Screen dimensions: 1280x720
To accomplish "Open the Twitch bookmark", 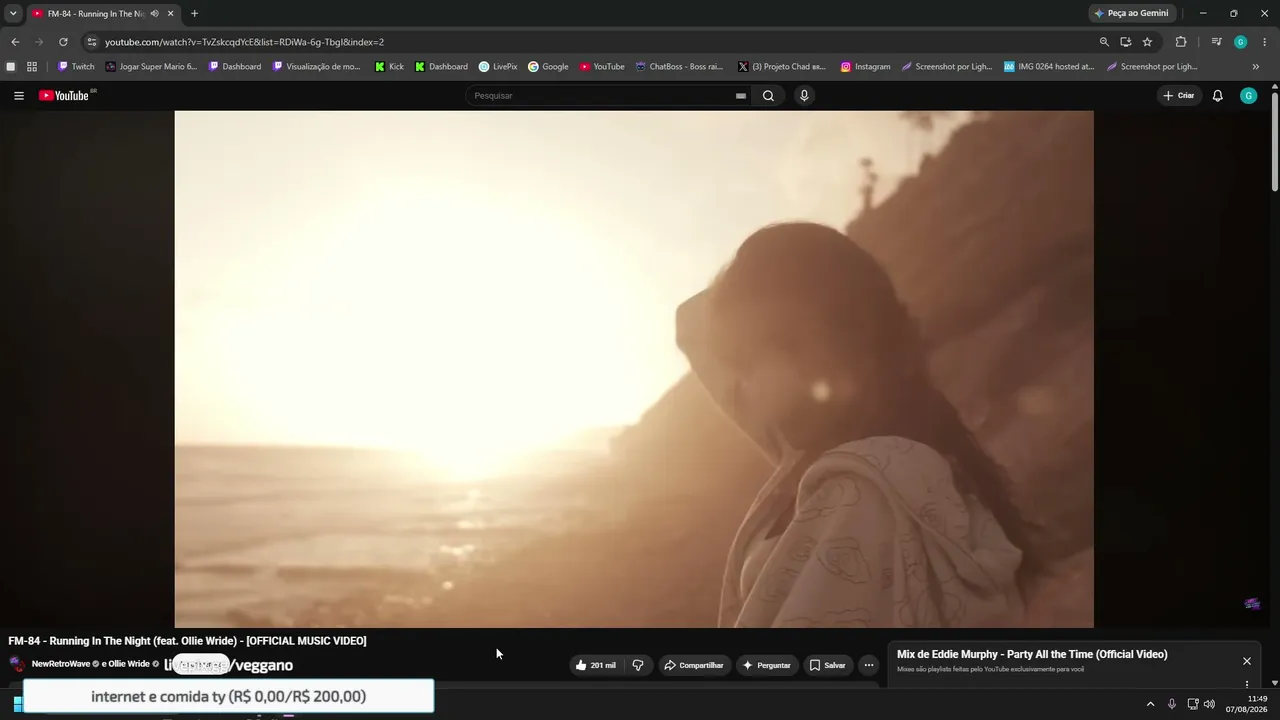I will click(x=76, y=67).
